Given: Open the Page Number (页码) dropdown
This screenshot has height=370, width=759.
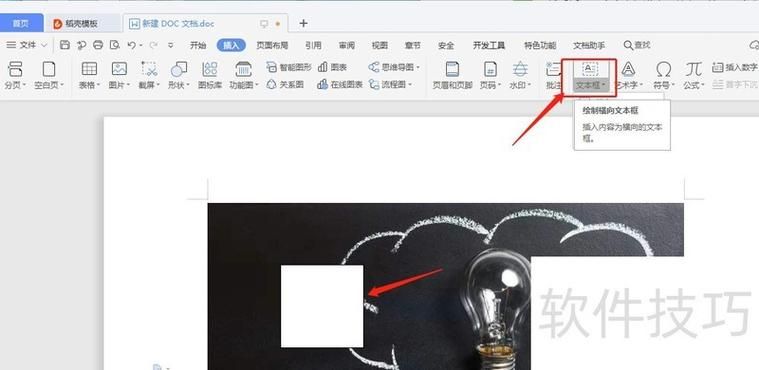Looking at the screenshot, I should 500,85.
